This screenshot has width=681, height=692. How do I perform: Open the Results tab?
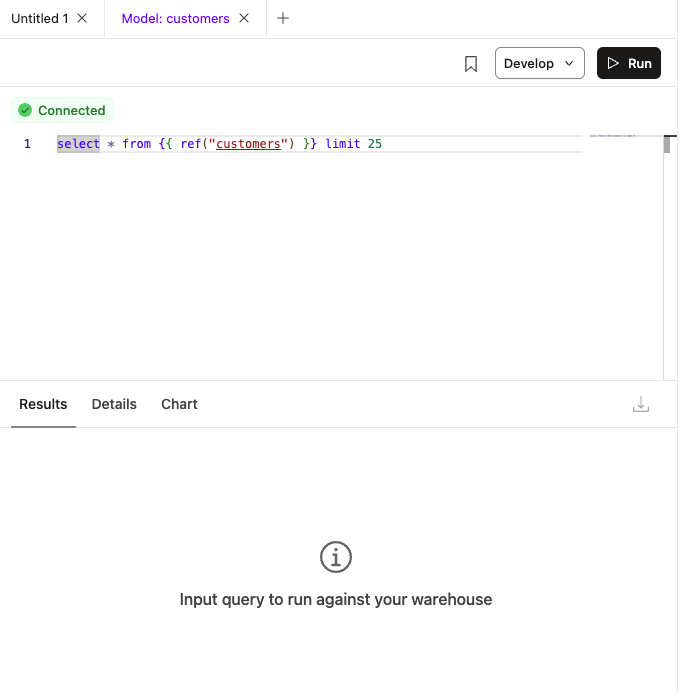pyautogui.click(x=43, y=404)
